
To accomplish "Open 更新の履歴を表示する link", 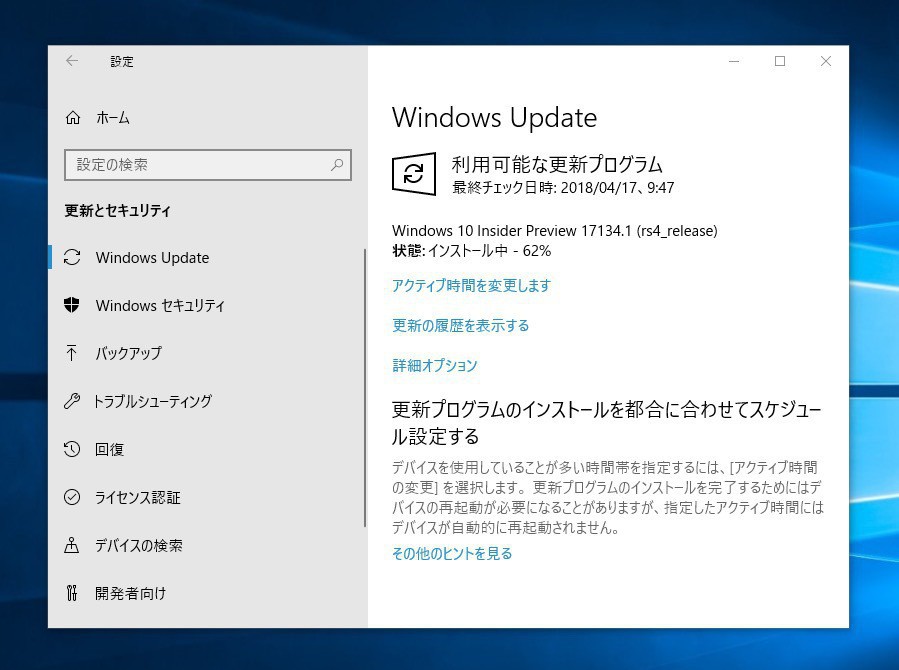I will click(460, 326).
